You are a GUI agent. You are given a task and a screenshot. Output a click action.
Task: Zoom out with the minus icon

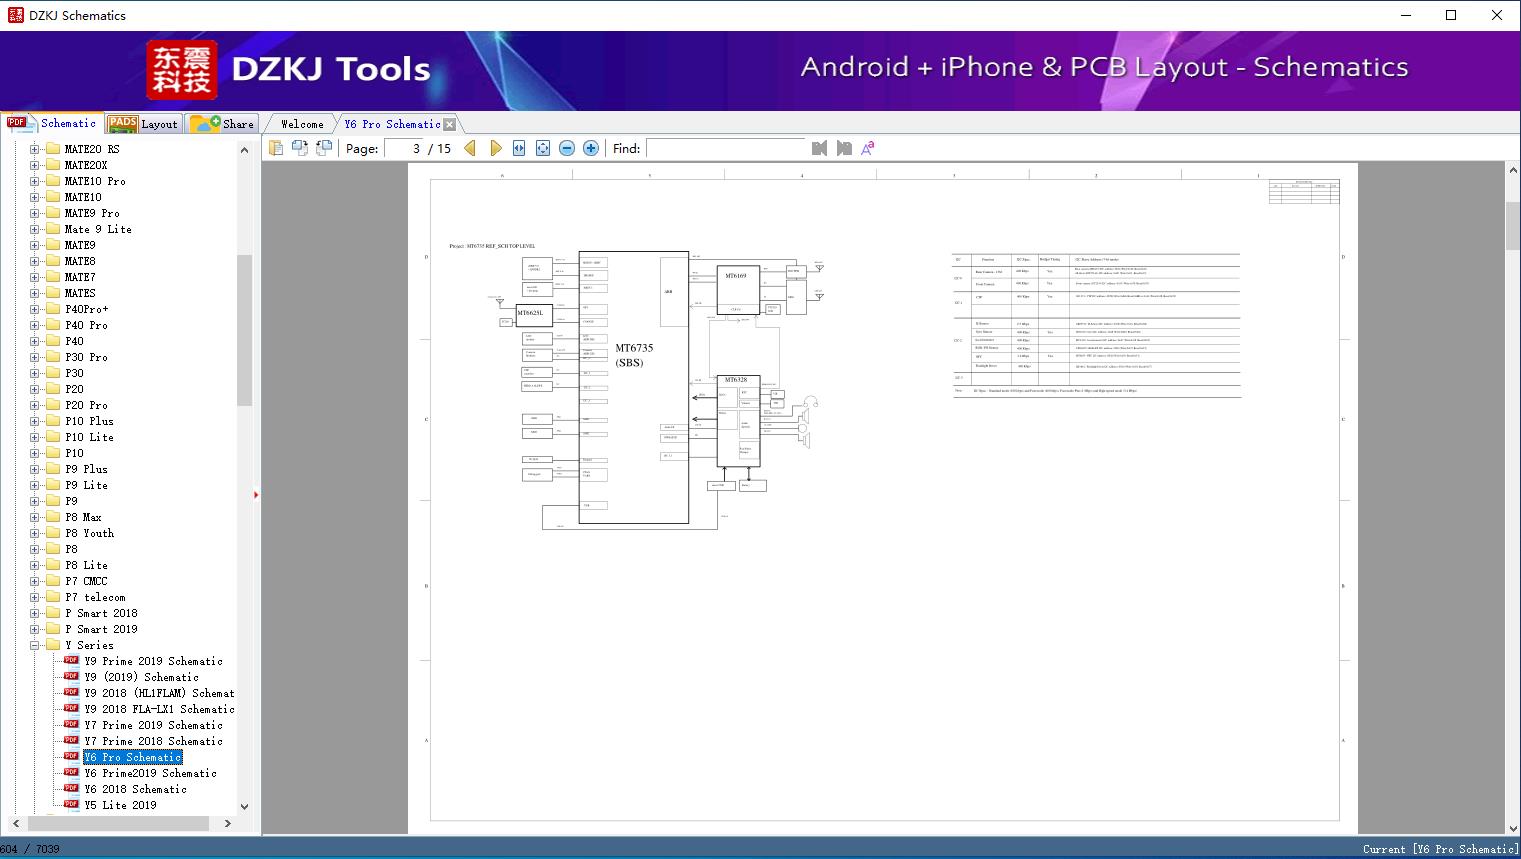567,148
